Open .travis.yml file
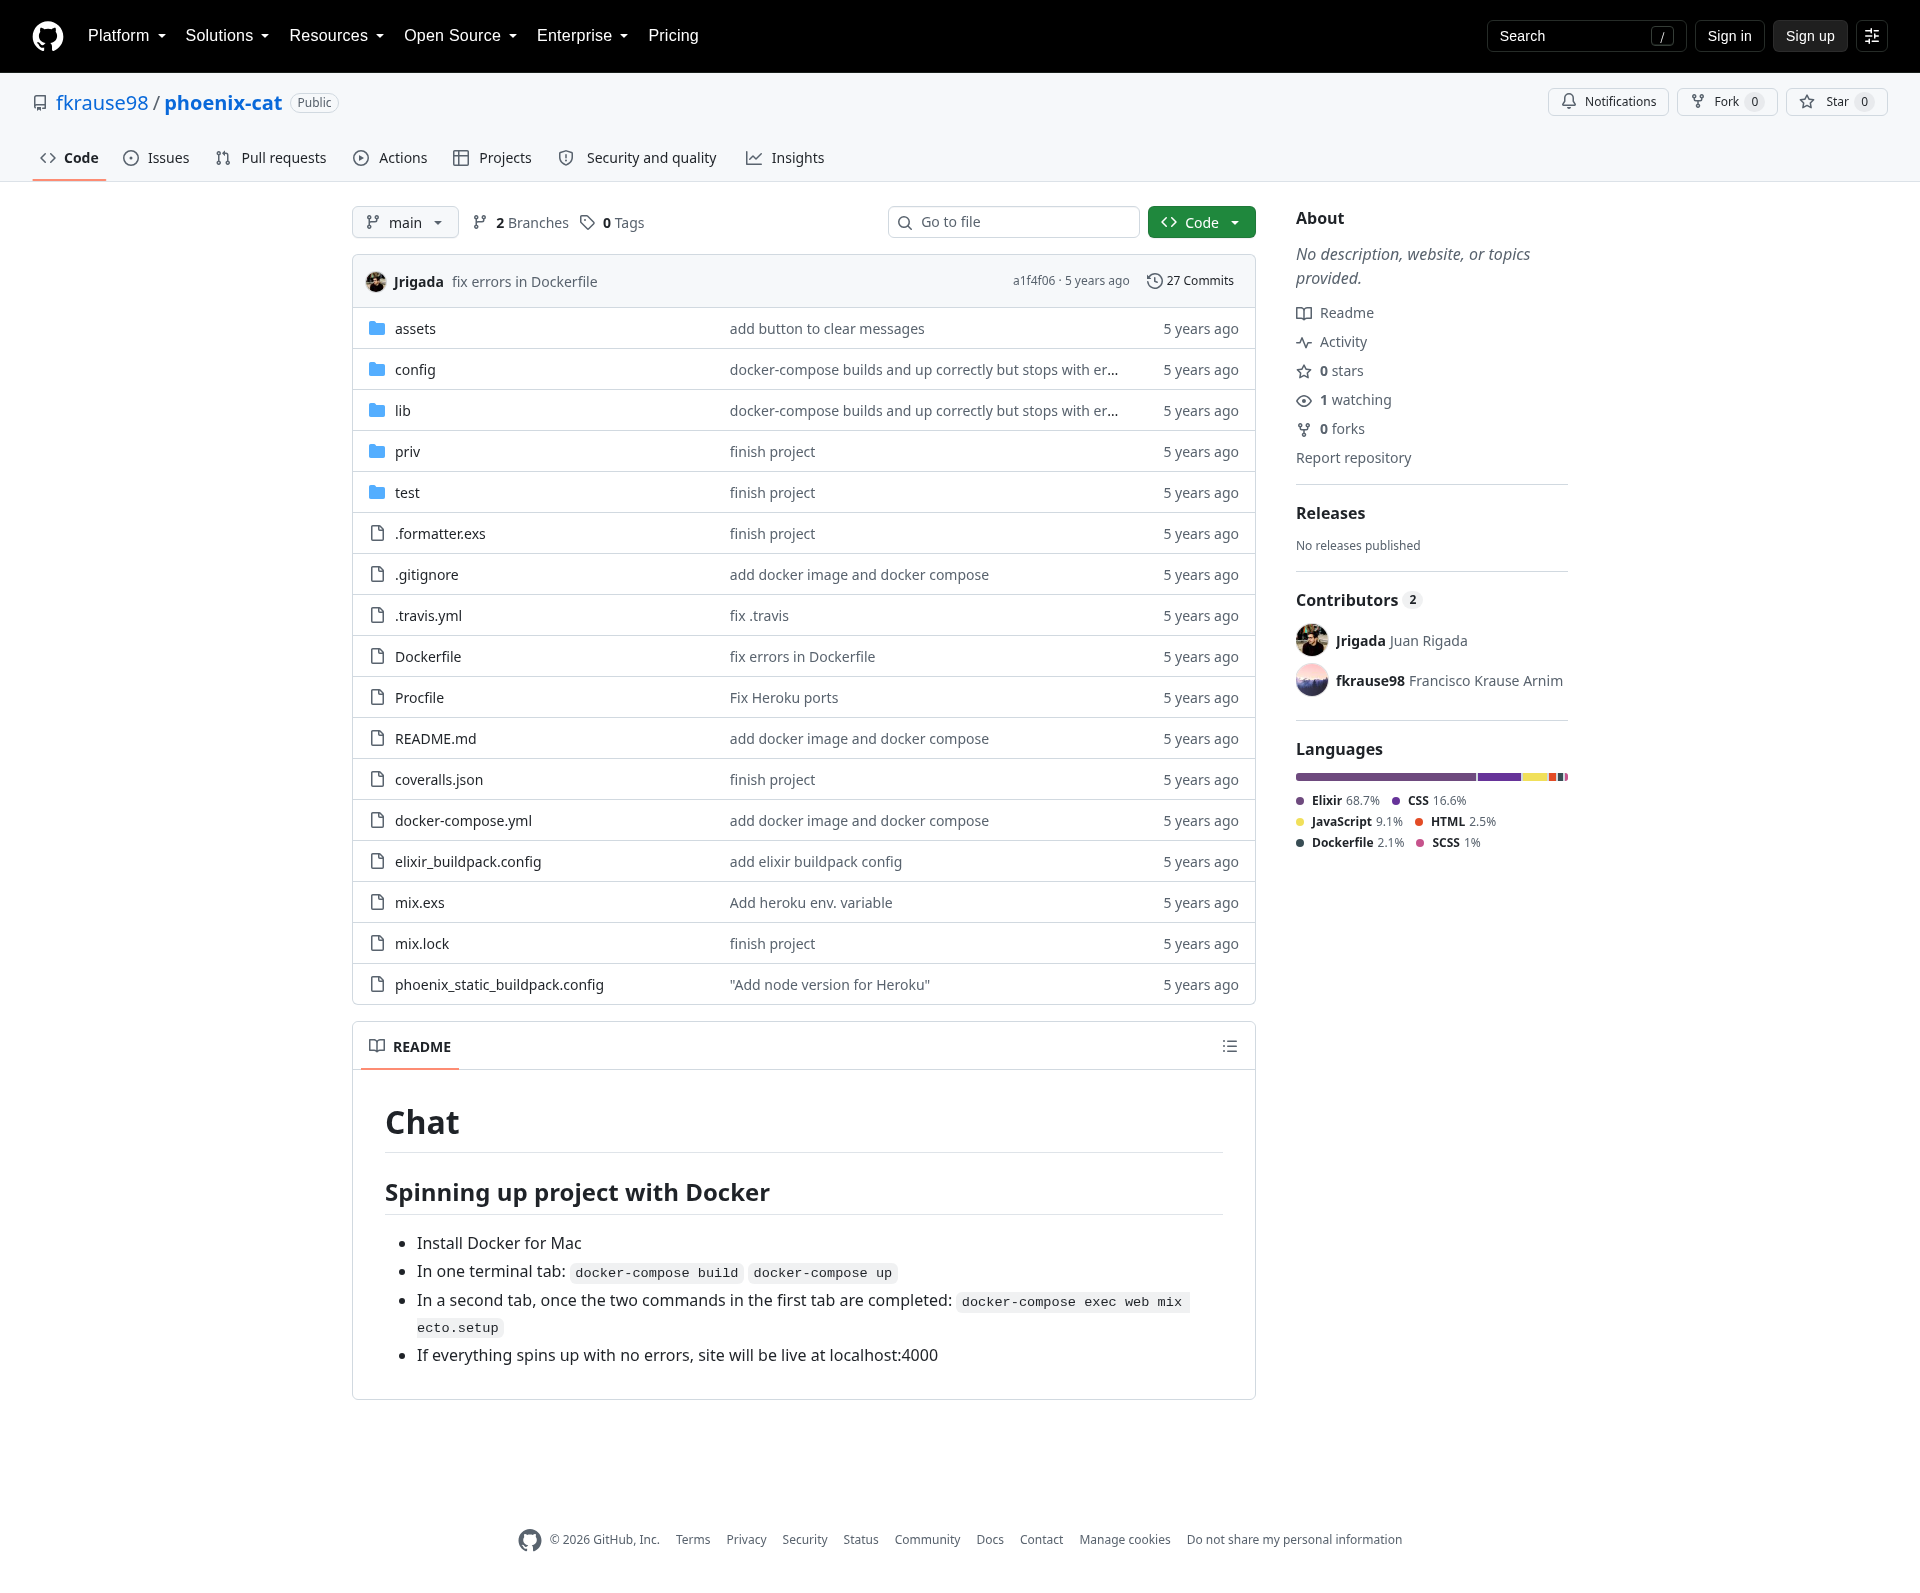Image resolution: width=1920 pixels, height=1593 pixels. click(x=428, y=616)
